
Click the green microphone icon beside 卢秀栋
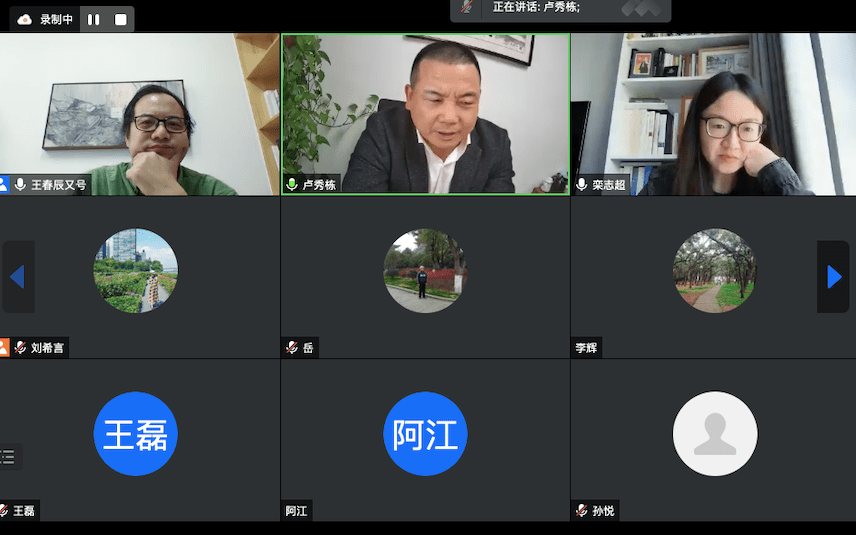point(292,184)
